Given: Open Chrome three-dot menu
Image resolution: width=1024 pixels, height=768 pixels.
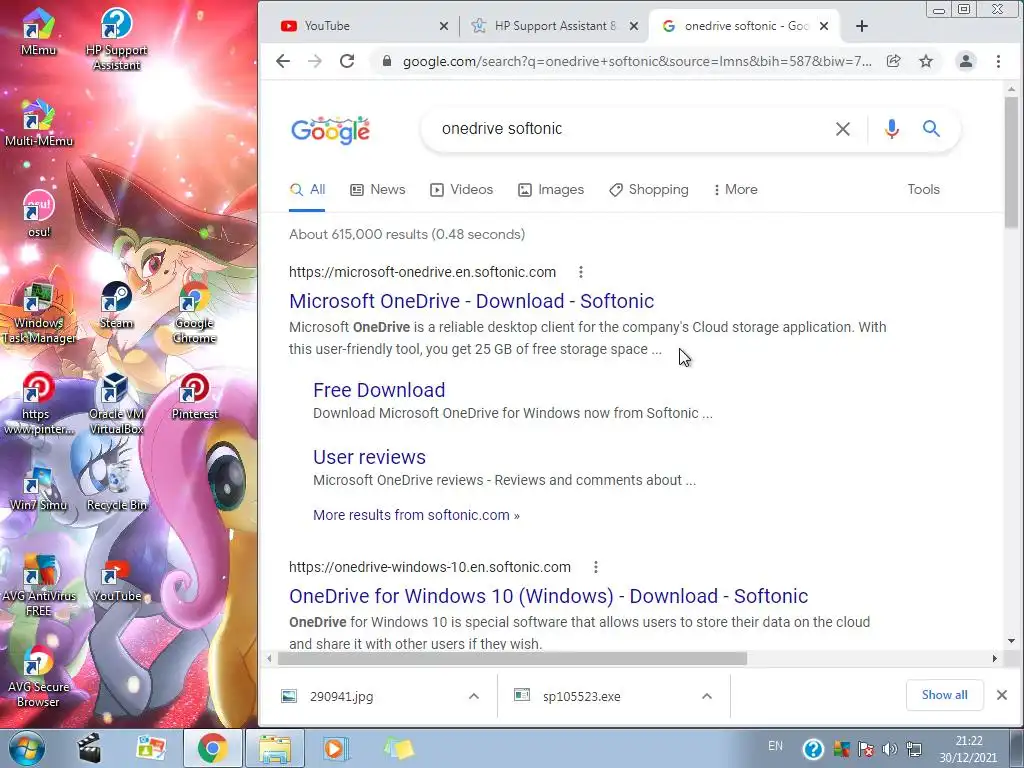Looking at the screenshot, I should tap(998, 61).
